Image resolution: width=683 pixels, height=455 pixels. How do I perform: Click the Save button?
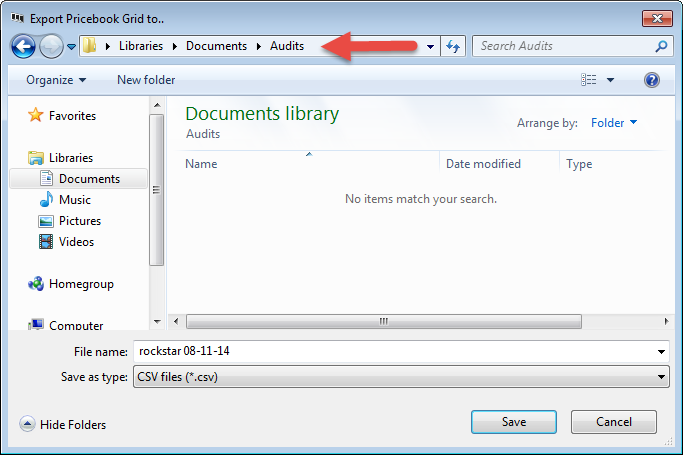tap(513, 422)
